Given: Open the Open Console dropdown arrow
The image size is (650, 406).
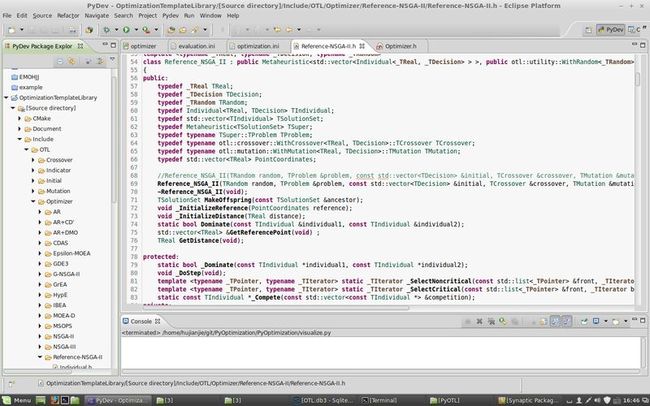Looking at the screenshot, I should coord(626,321).
